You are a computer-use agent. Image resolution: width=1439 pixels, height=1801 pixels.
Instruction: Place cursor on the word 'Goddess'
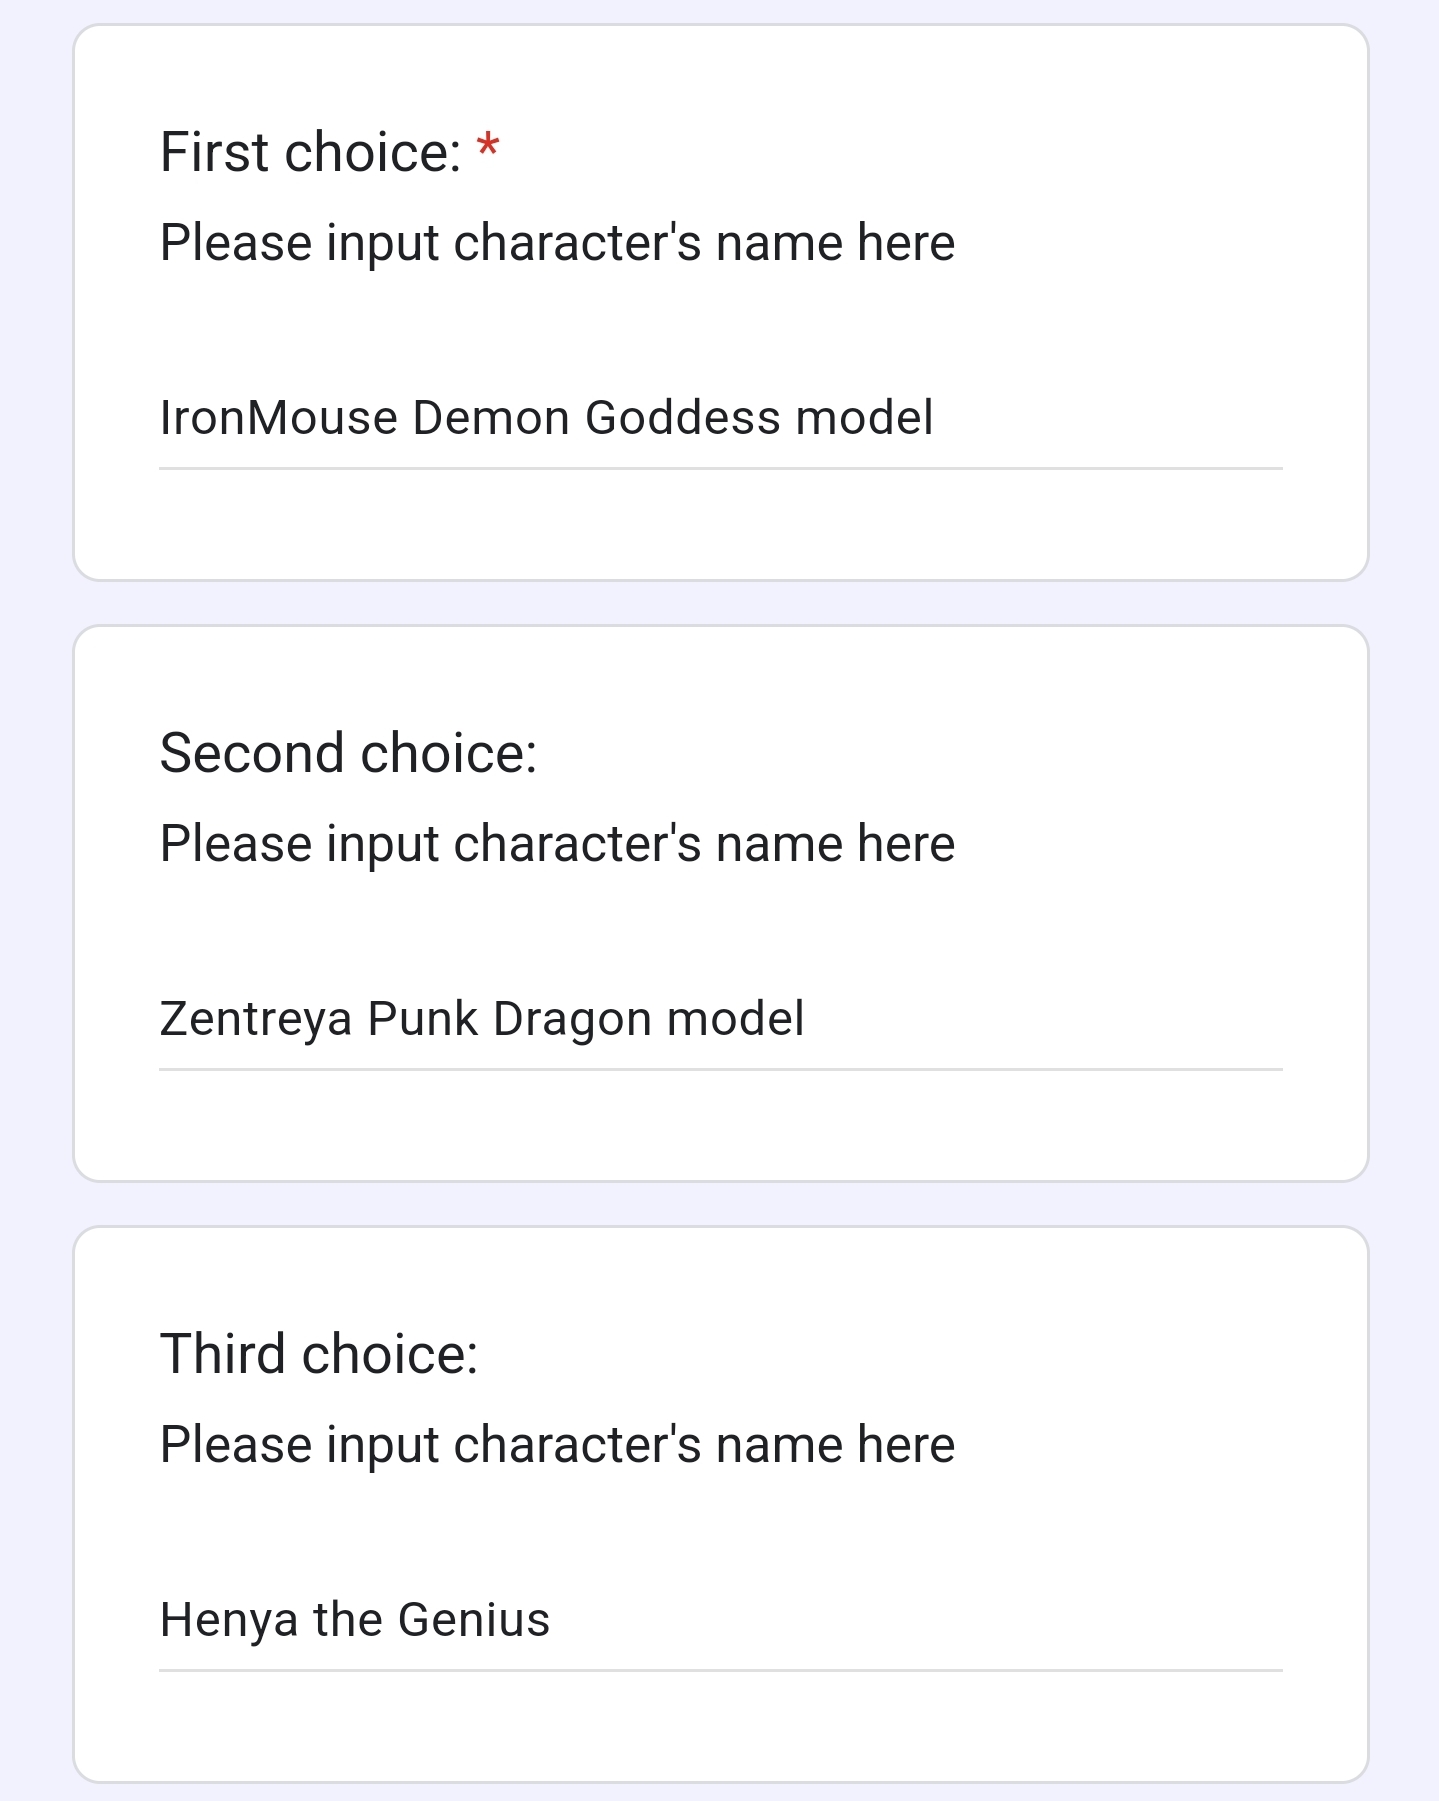coord(683,418)
